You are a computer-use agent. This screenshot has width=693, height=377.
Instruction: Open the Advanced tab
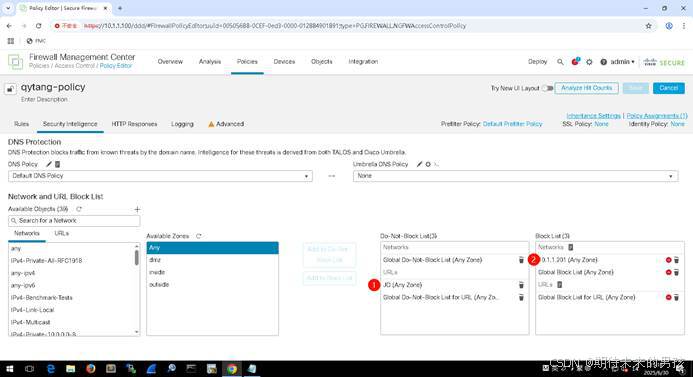tap(226, 124)
